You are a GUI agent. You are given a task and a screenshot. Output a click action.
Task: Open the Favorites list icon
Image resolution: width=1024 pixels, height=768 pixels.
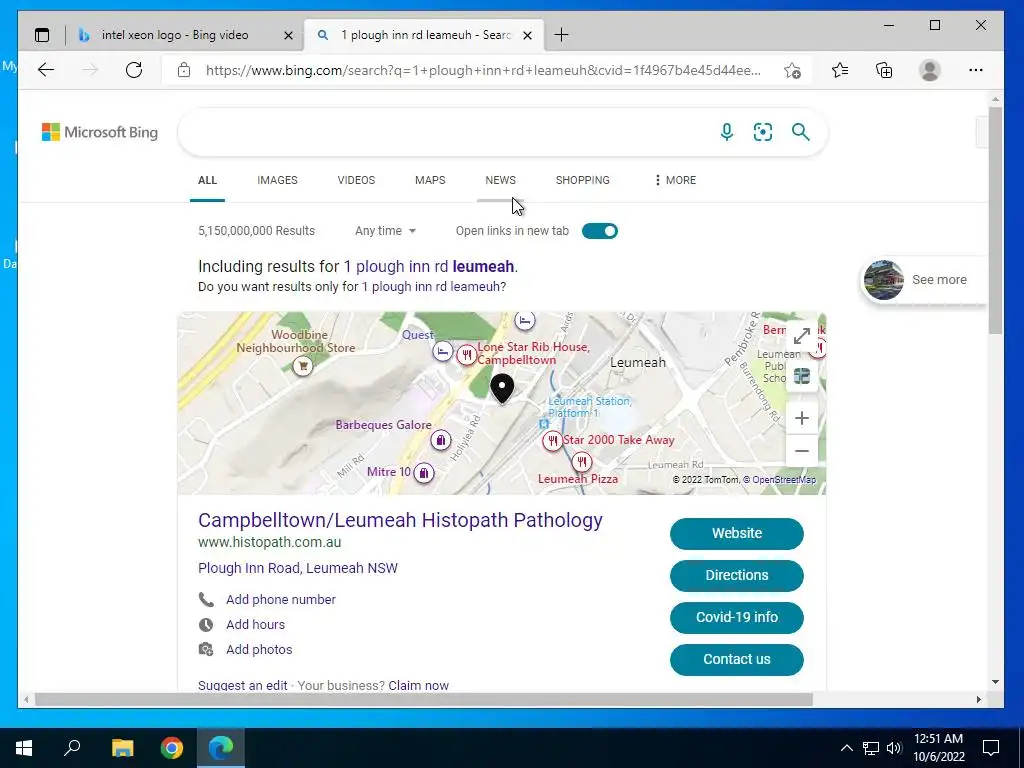[x=840, y=70]
